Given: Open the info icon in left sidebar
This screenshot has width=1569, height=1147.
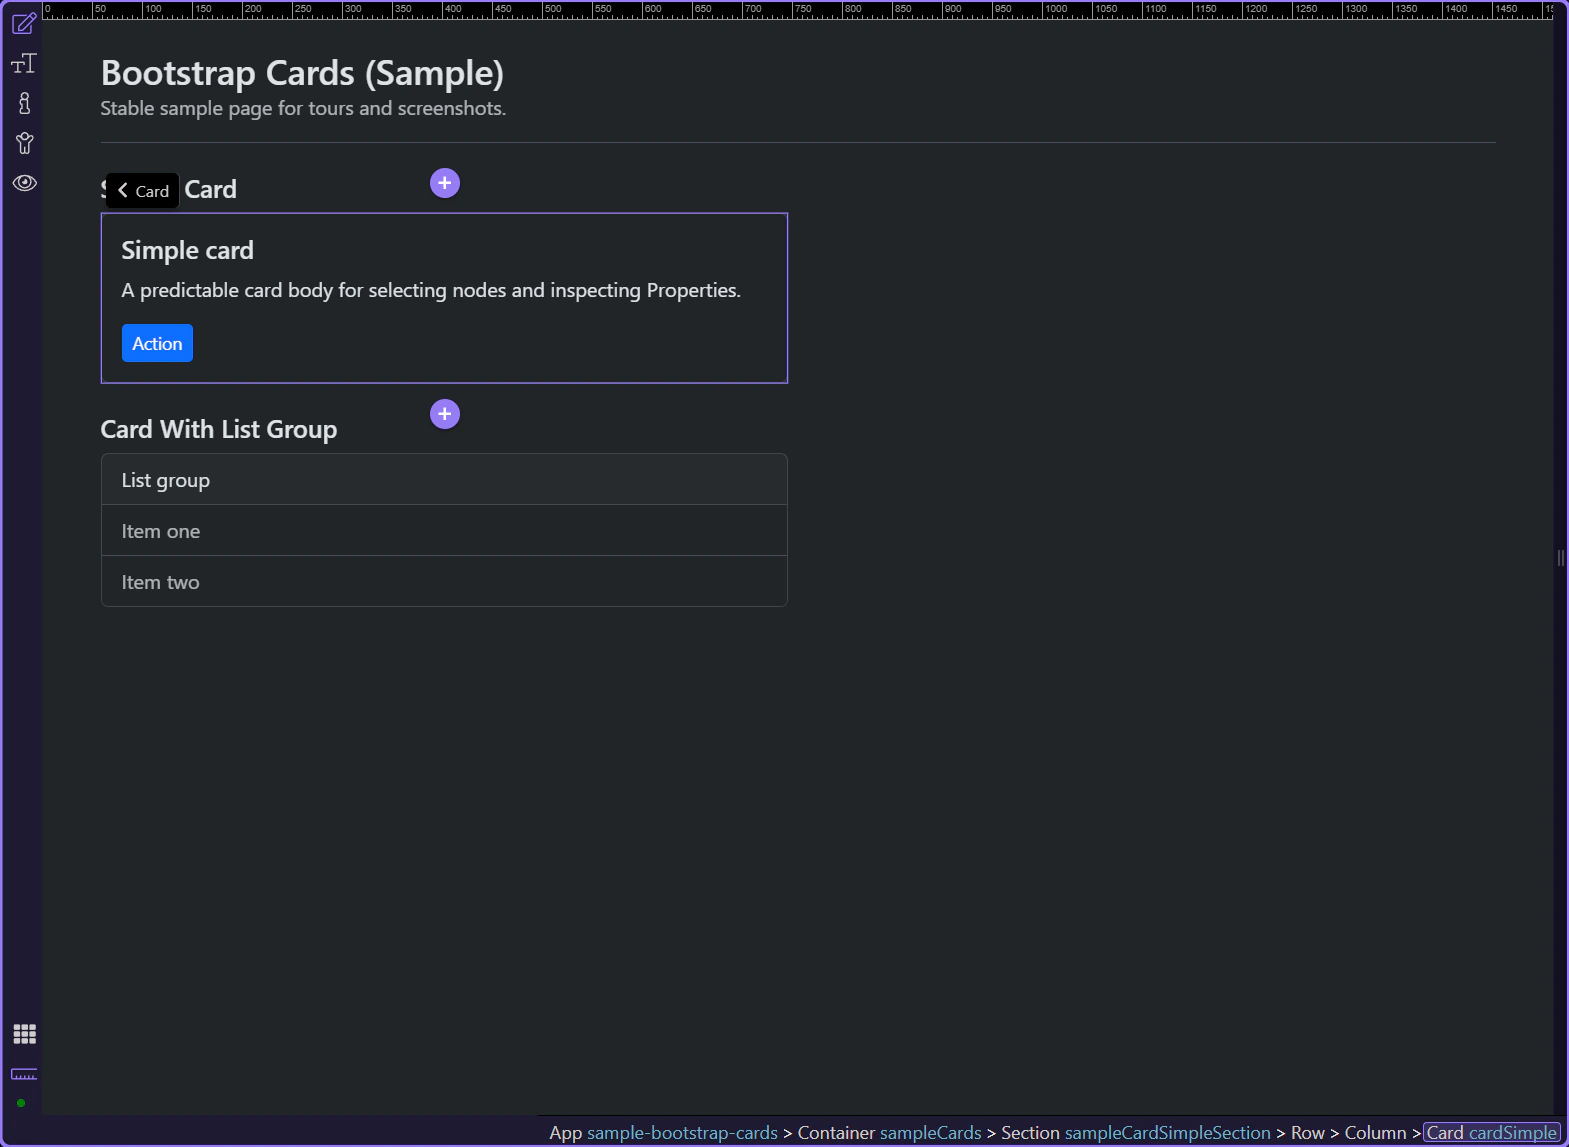Looking at the screenshot, I should (x=24, y=103).
